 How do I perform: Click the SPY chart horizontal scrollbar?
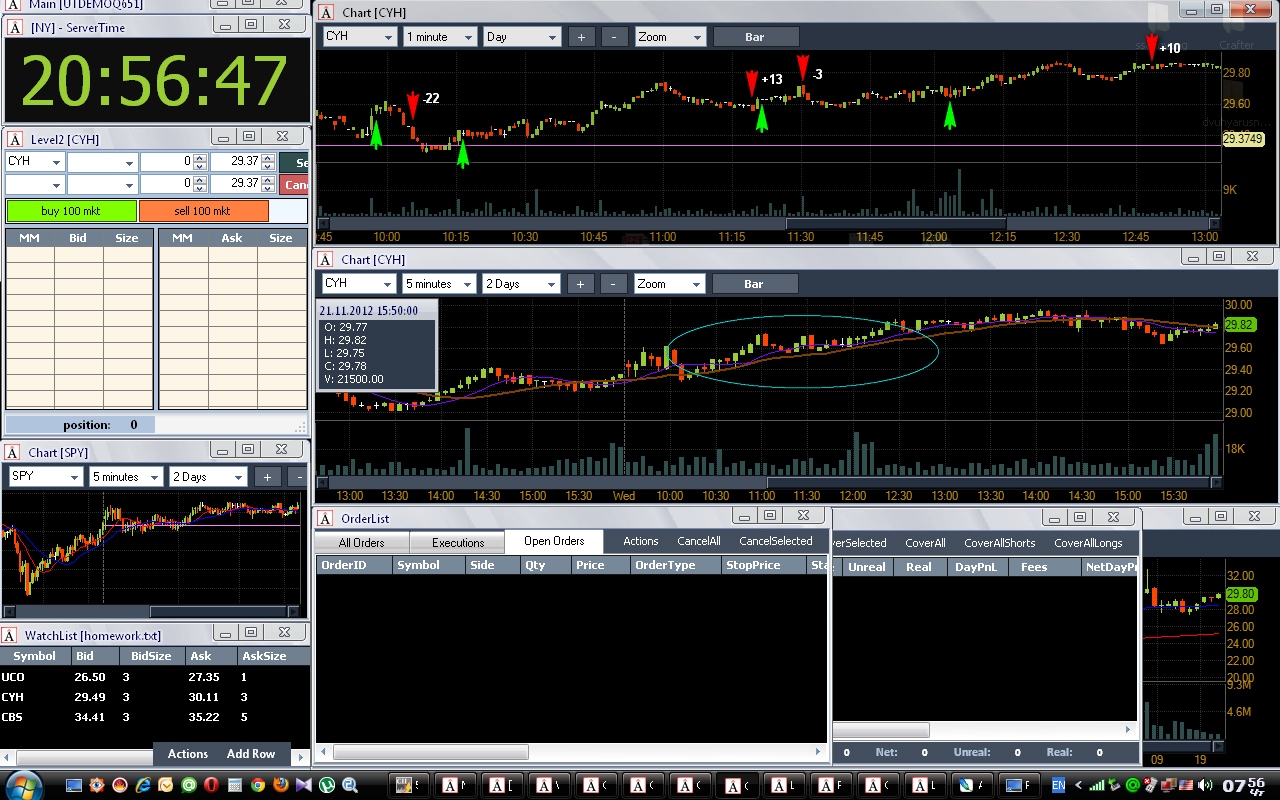[151, 612]
